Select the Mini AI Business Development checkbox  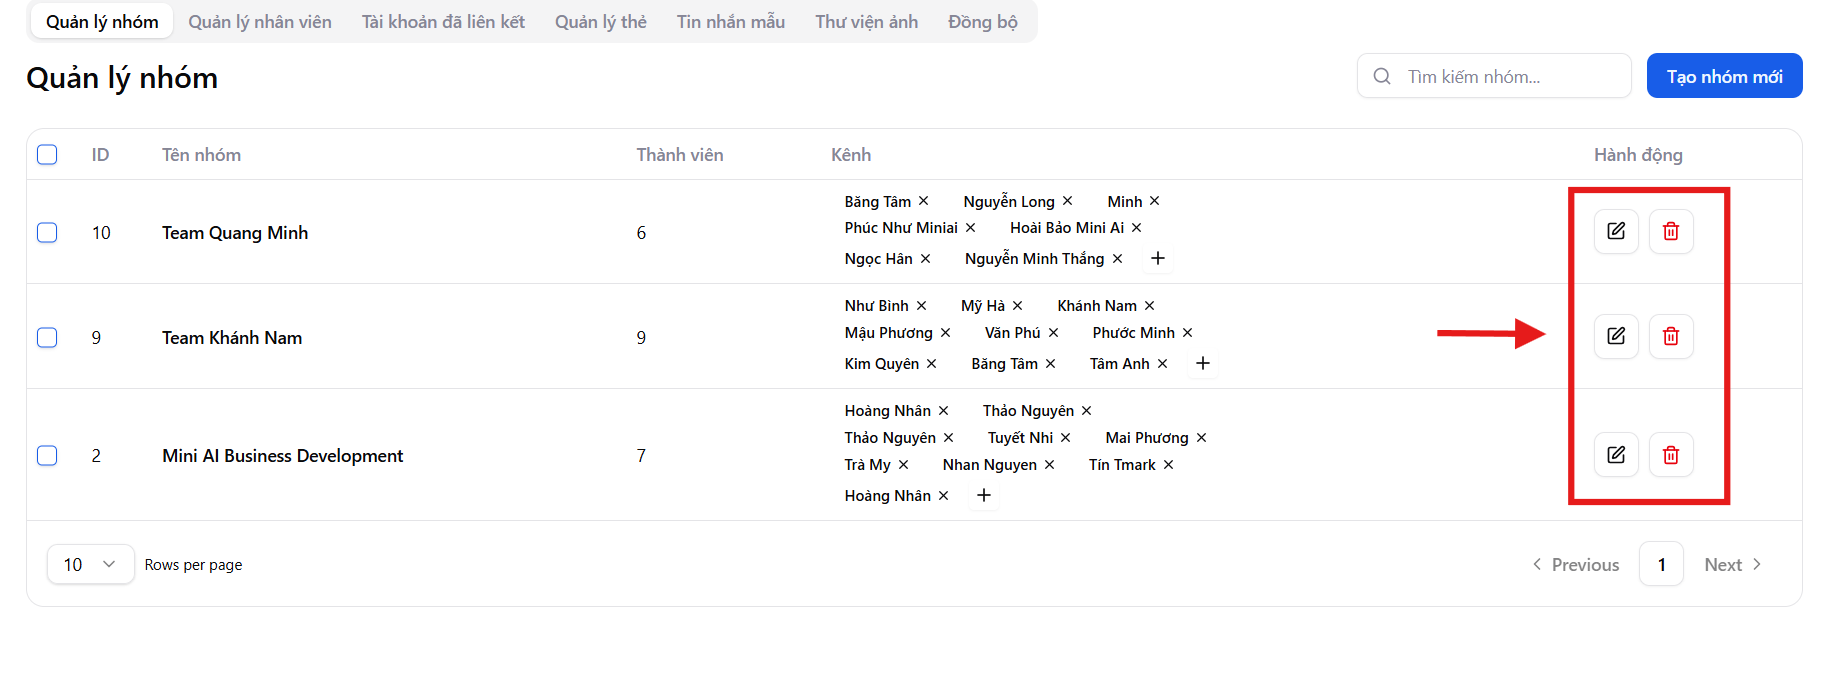click(x=47, y=456)
